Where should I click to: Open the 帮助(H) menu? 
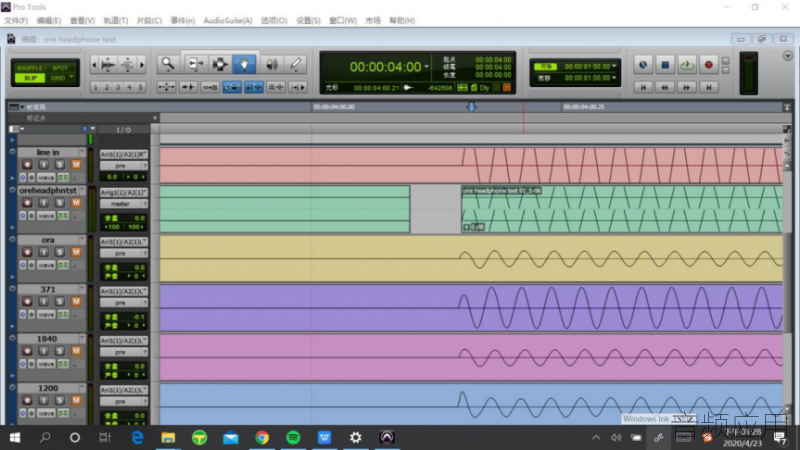pos(402,20)
